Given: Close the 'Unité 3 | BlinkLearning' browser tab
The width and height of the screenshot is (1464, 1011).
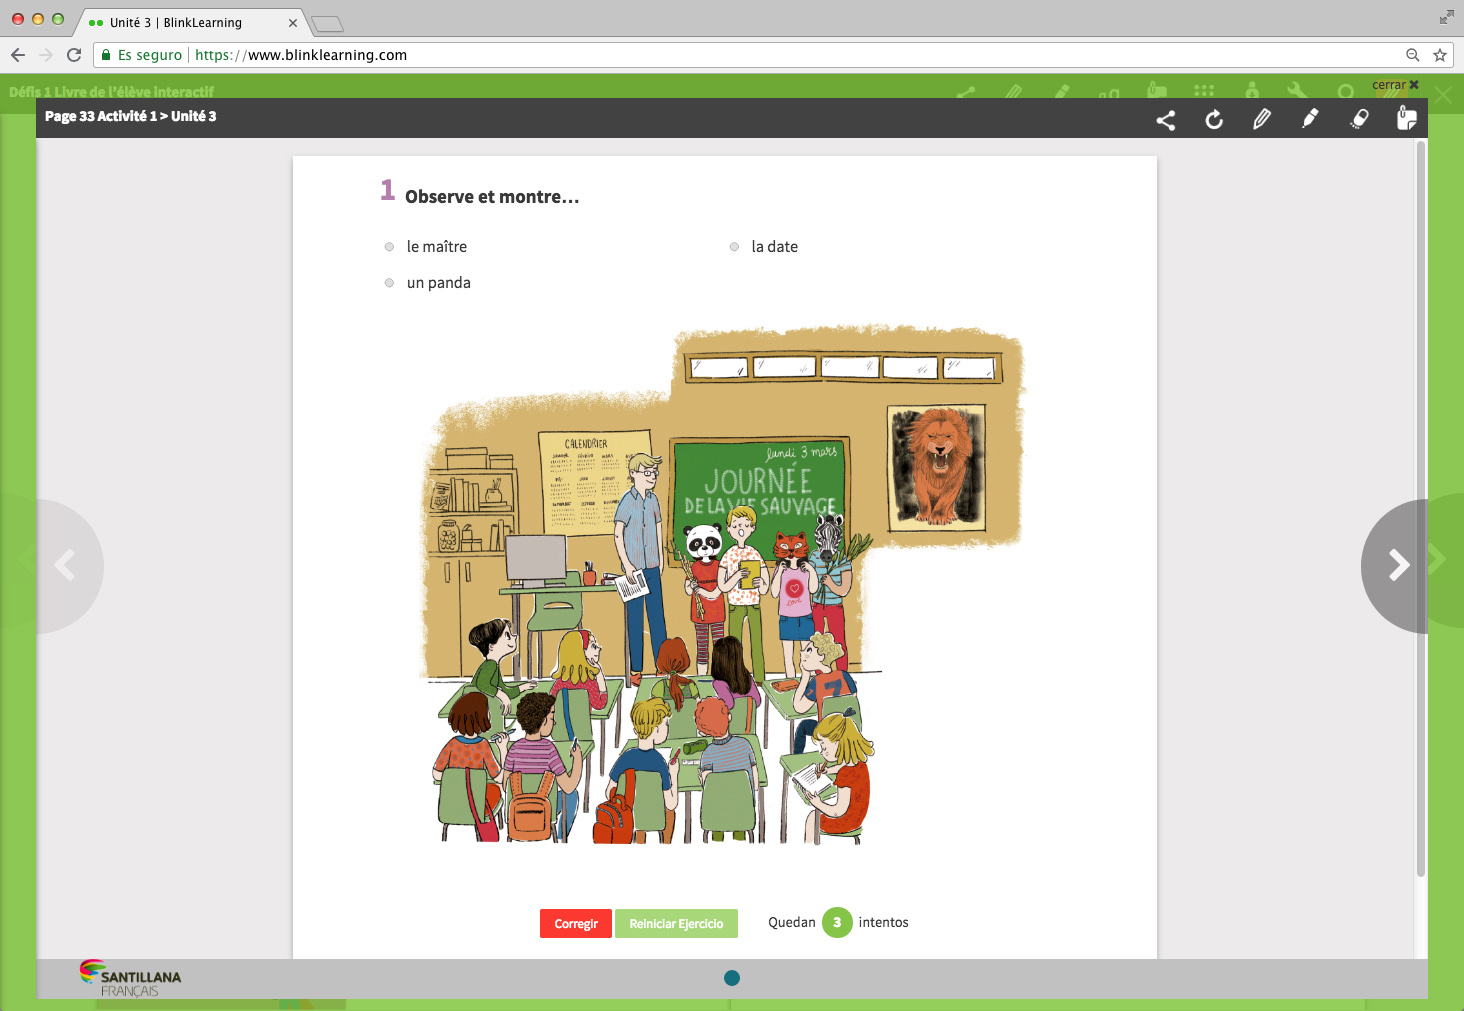Looking at the screenshot, I should (x=293, y=23).
